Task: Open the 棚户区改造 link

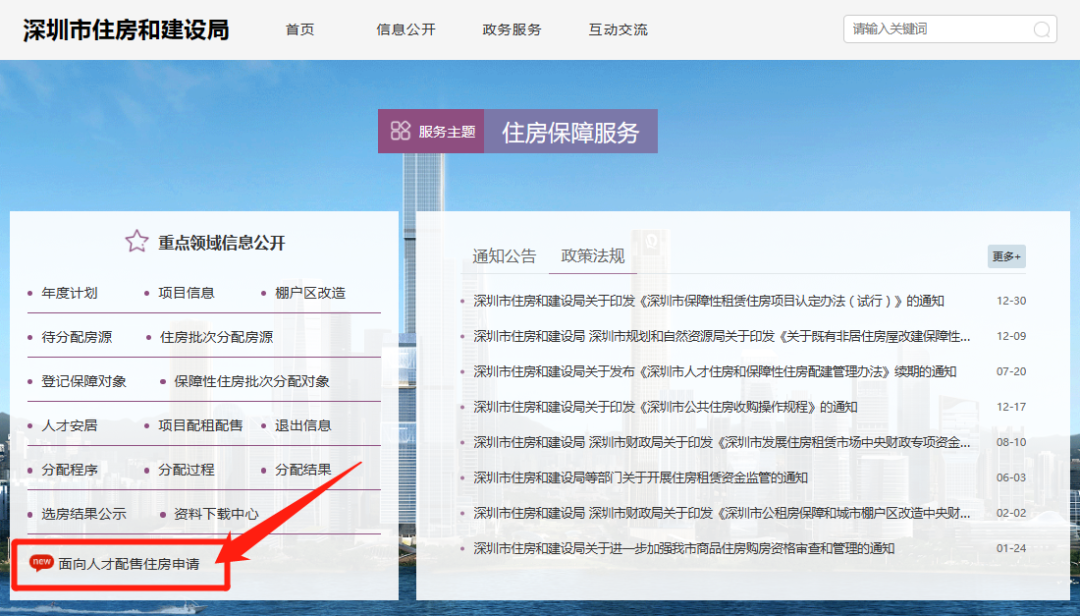Action: (x=310, y=293)
